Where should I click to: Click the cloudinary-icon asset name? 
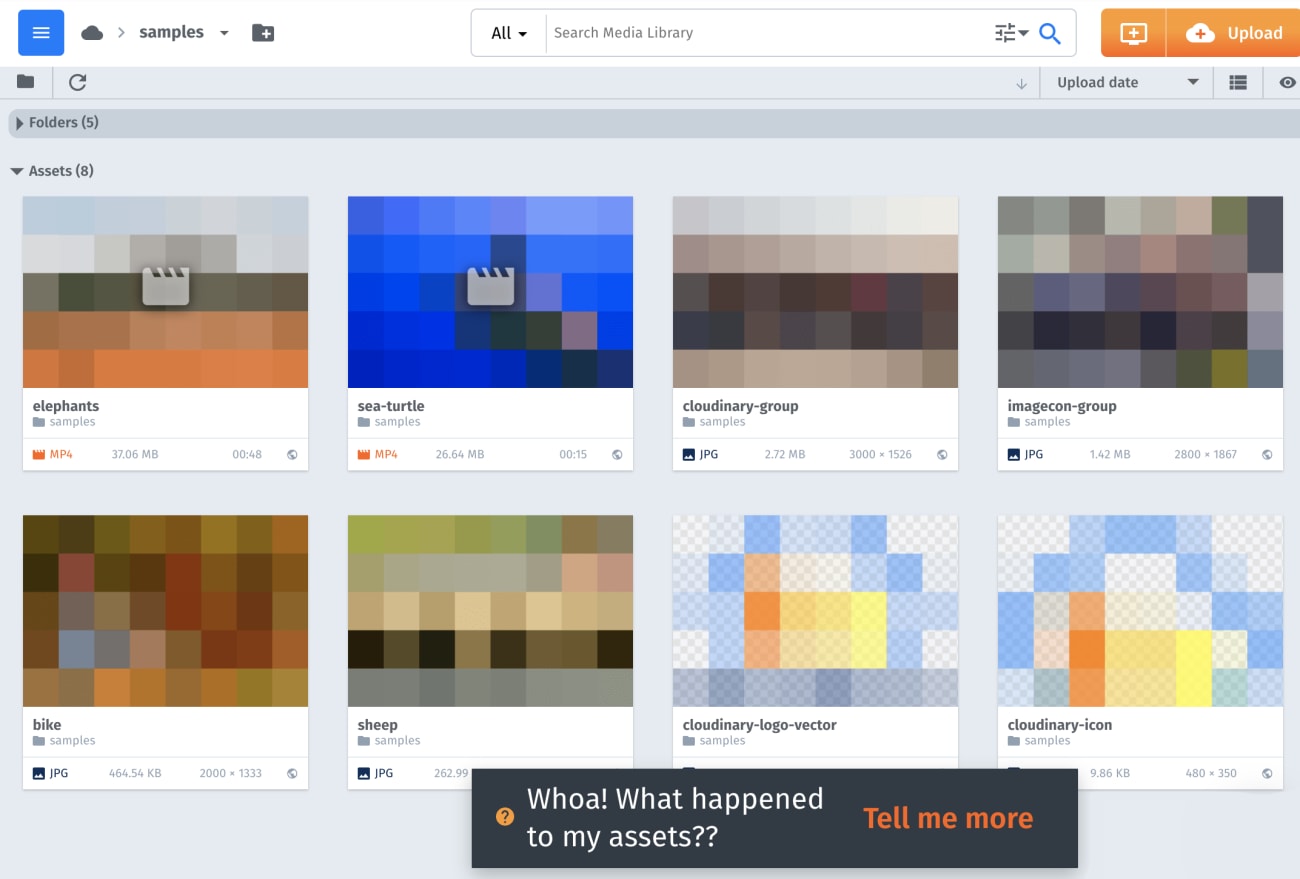[x=1060, y=725]
